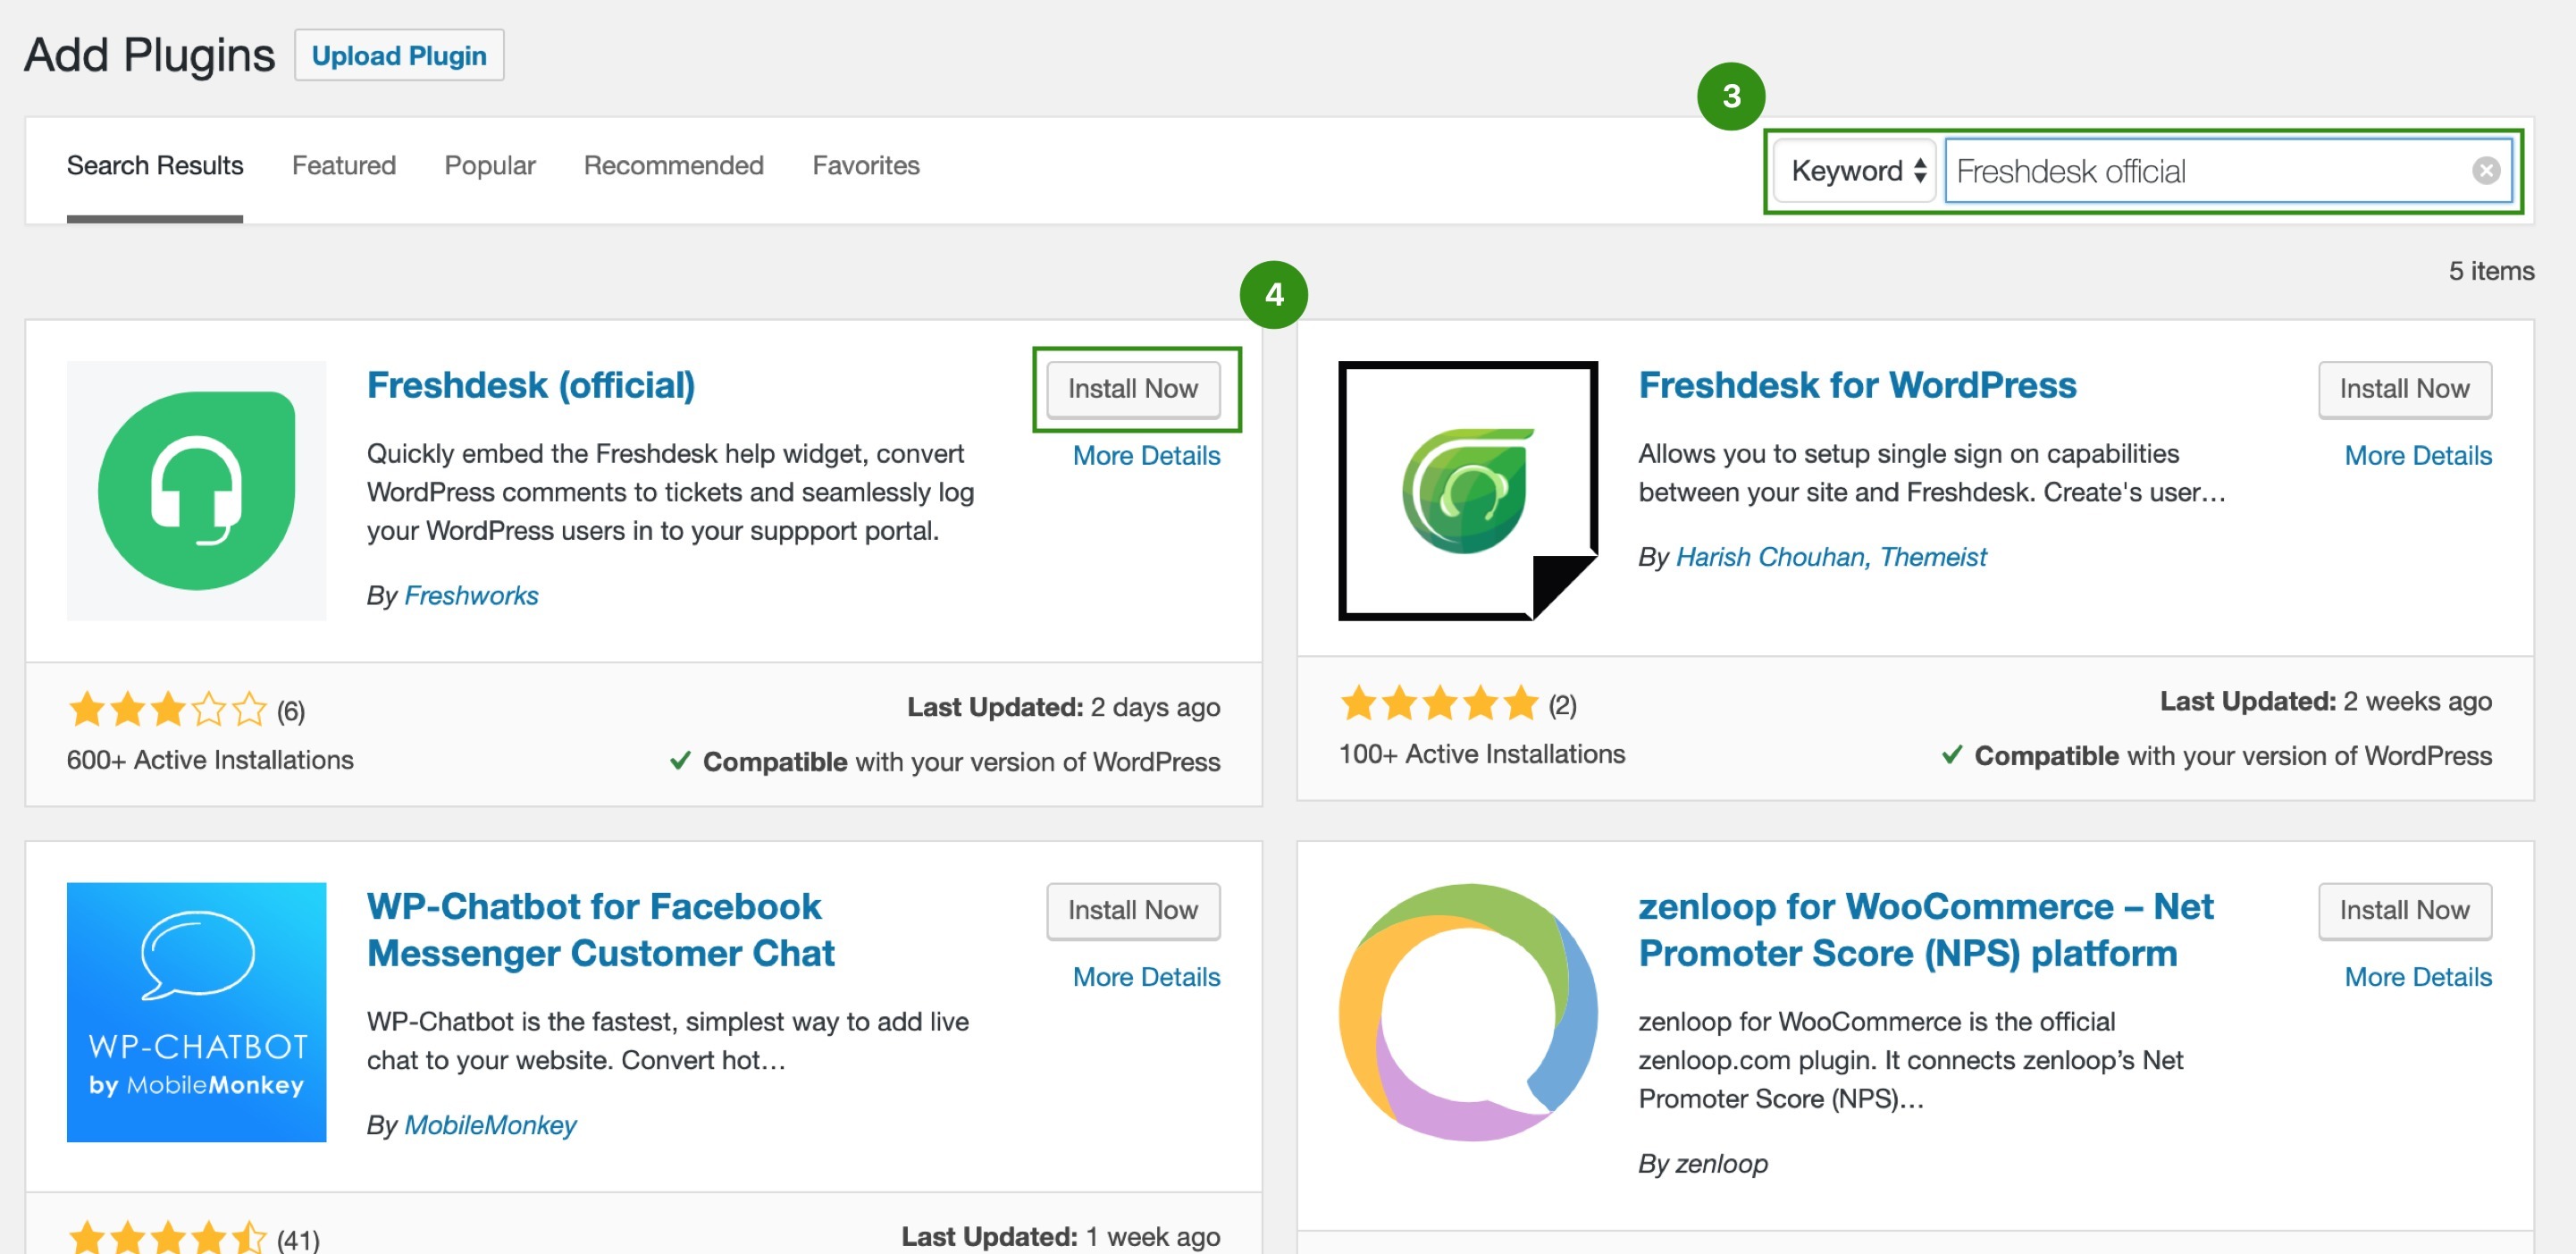Install the Freshdesk (official) plugin now

pos(1132,389)
